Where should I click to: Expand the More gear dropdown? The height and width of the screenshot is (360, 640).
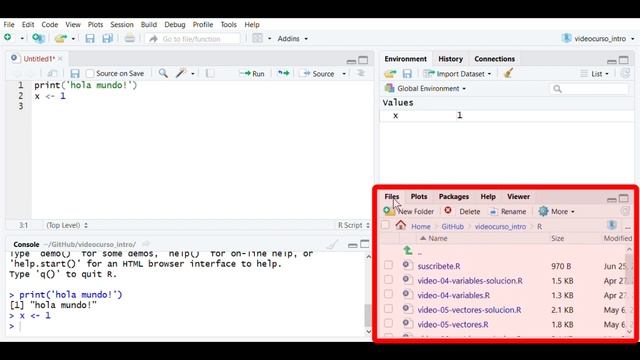pos(556,211)
